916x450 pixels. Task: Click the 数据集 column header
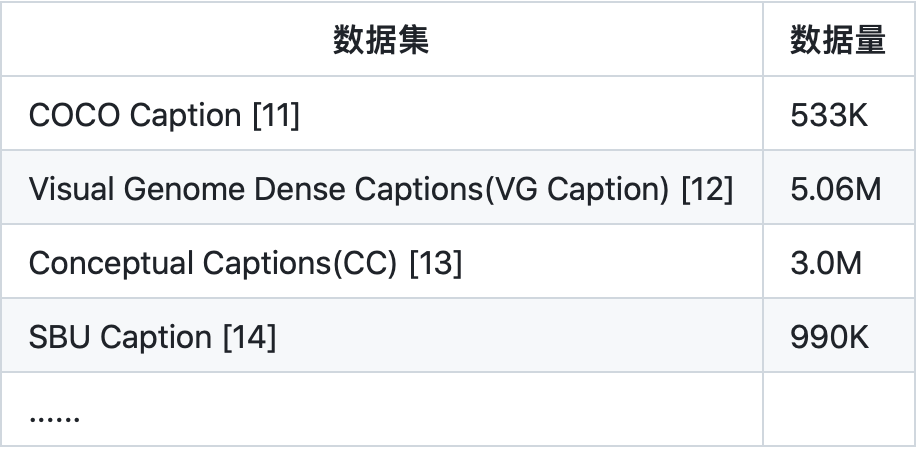point(381,40)
